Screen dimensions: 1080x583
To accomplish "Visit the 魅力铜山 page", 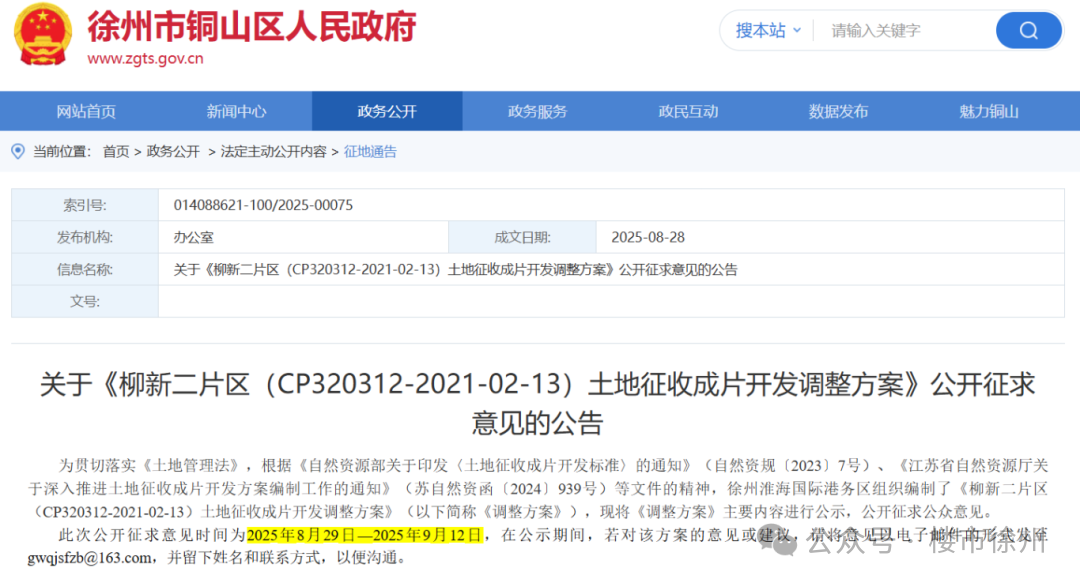I will (x=988, y=112).
